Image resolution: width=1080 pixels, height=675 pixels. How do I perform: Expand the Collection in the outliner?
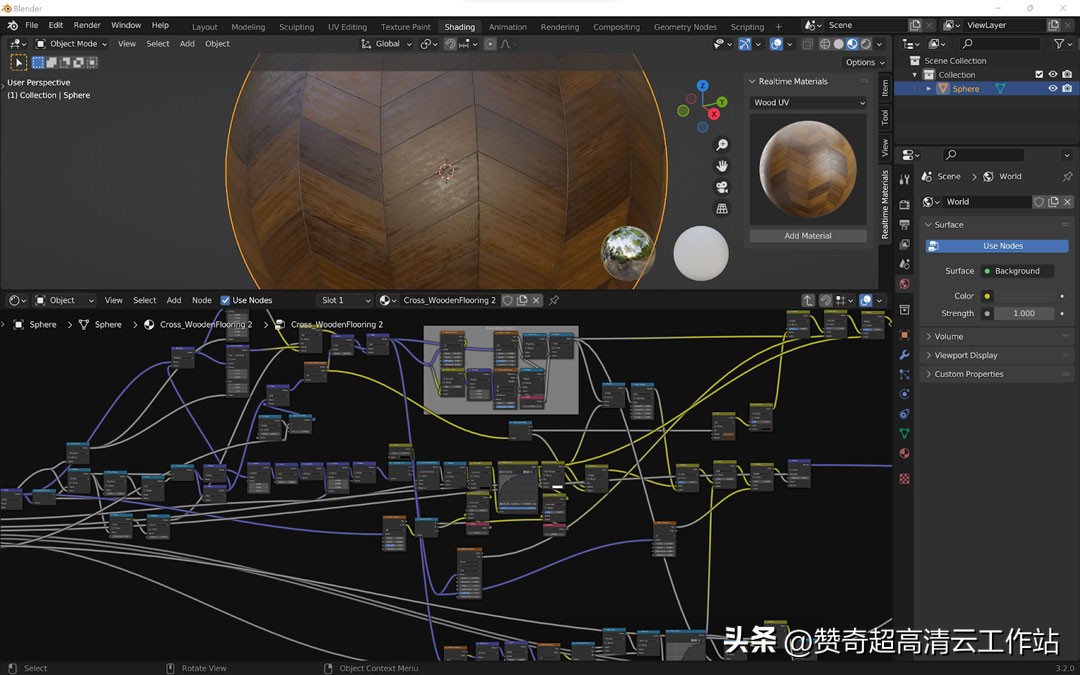click(x=915, y=74)
